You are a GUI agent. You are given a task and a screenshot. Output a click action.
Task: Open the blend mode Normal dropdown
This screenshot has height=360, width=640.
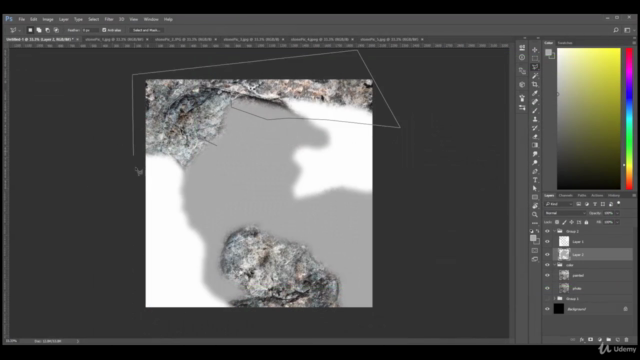click(x=565, y=213)
